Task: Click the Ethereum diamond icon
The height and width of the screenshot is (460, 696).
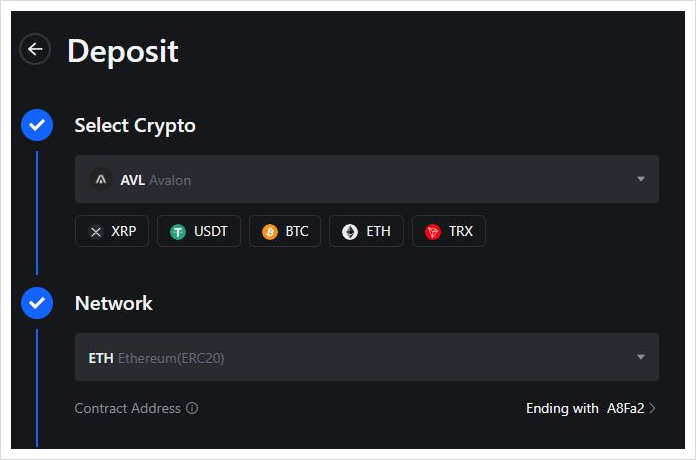Action: pyautogui.click(x=350, y=231)
